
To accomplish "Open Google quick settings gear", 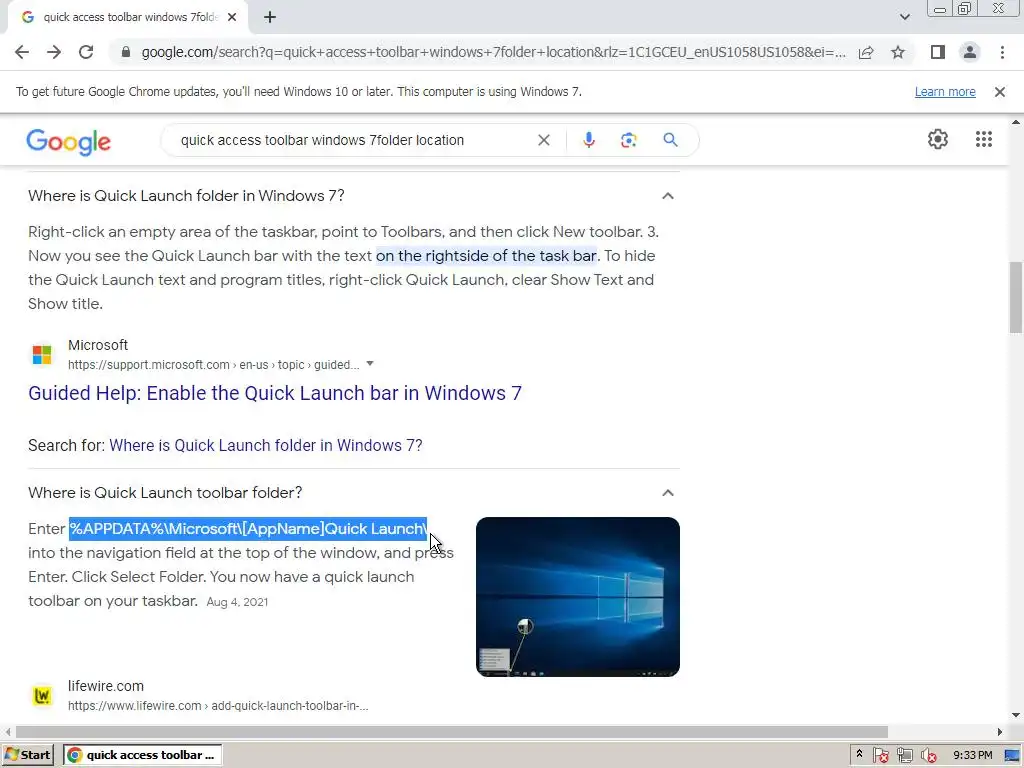I will pos(938,139).
